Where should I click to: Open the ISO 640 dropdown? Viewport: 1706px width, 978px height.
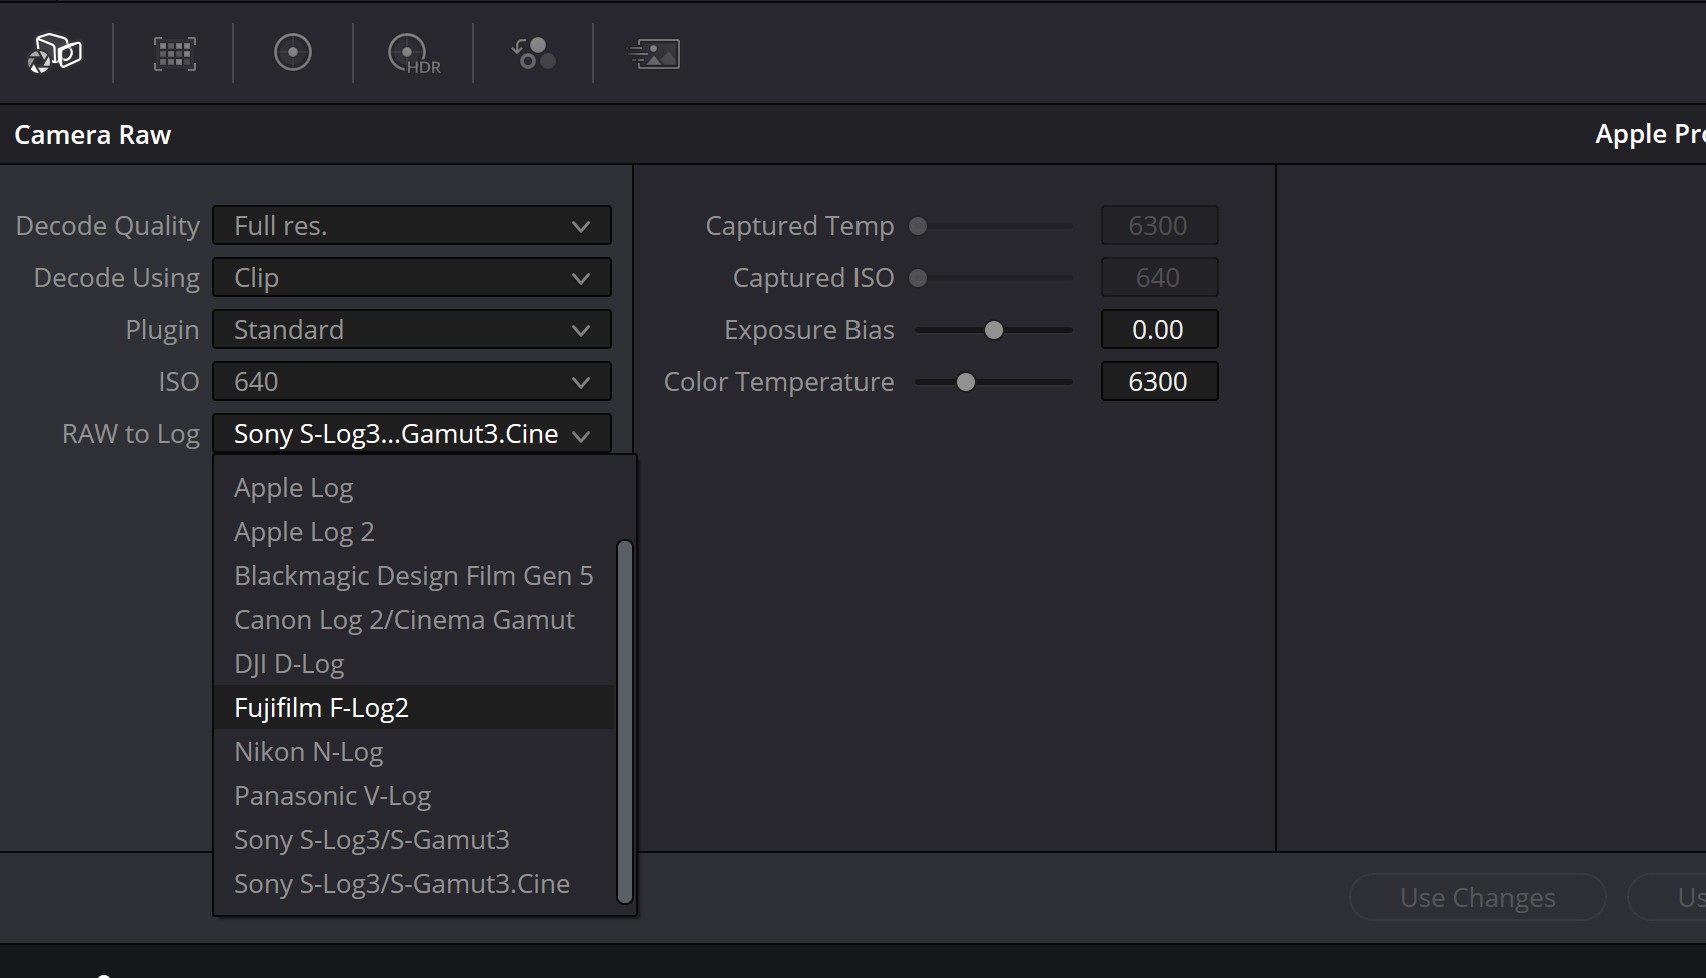point(411,382)
